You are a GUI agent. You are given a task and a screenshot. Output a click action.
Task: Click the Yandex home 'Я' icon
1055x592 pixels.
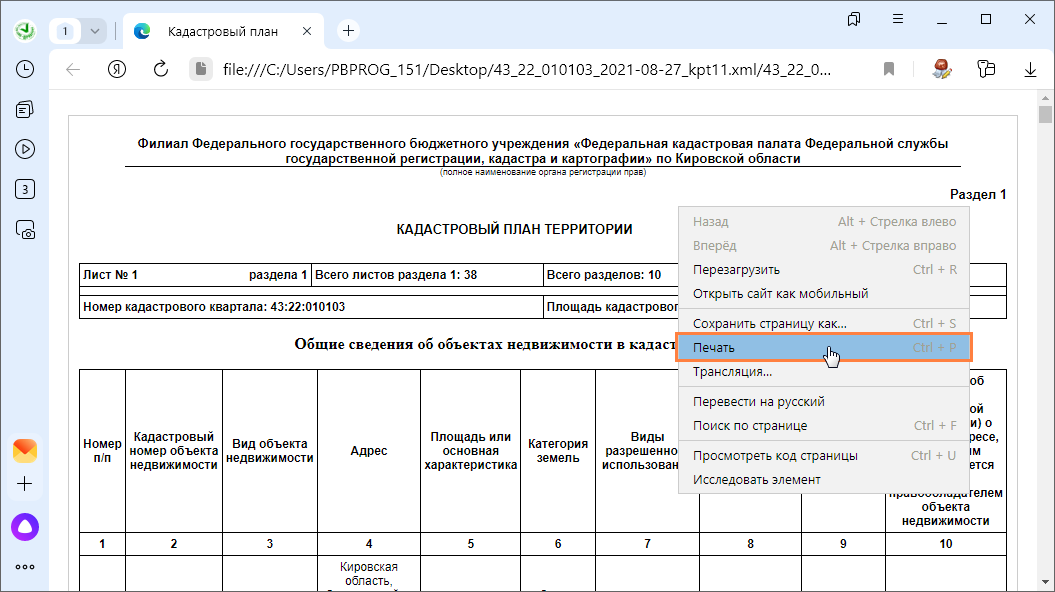point(116,69)
